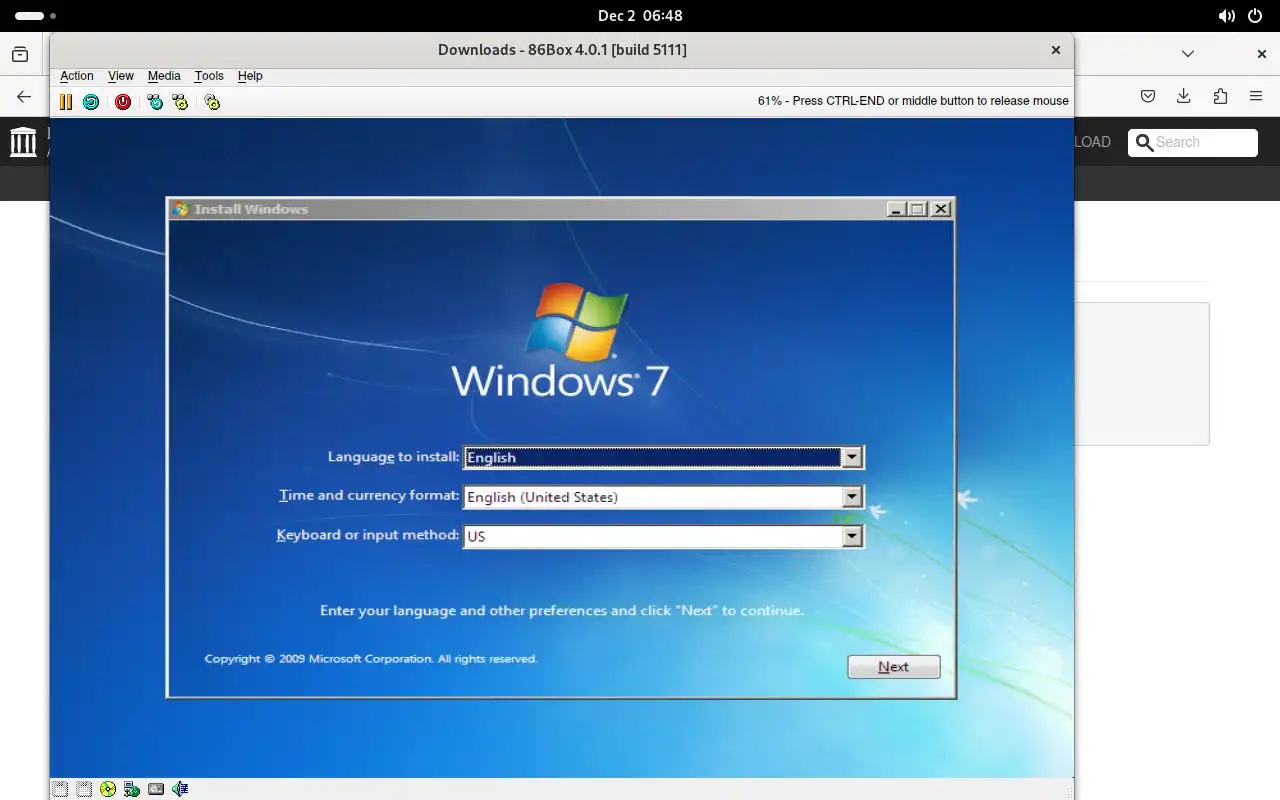Click the Install Windows title text
Screen dimensions: 1280x800
(251, 209)
